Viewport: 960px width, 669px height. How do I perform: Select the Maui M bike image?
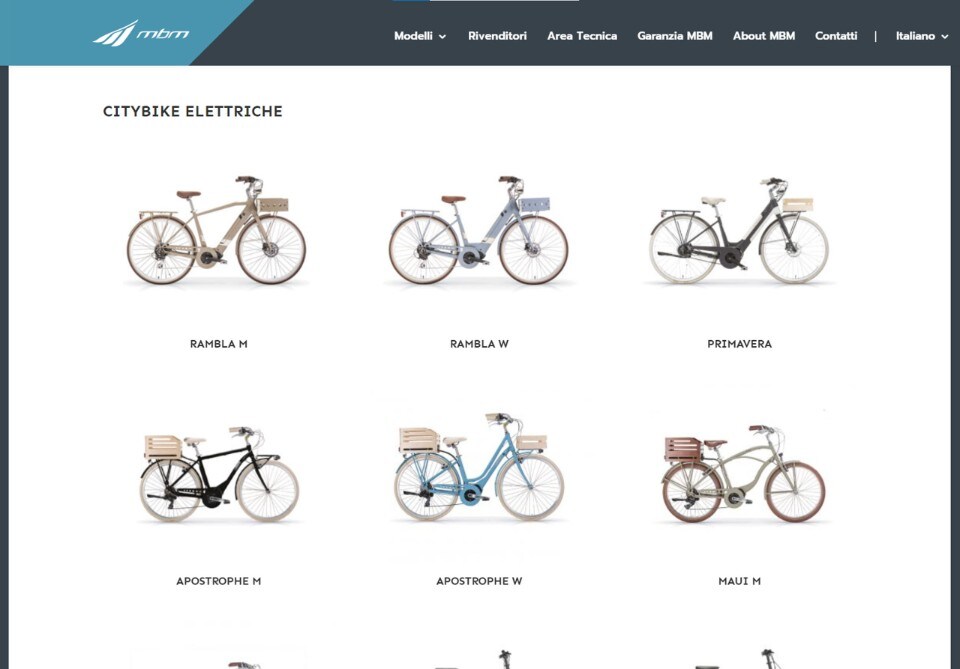tap(743, 473)
